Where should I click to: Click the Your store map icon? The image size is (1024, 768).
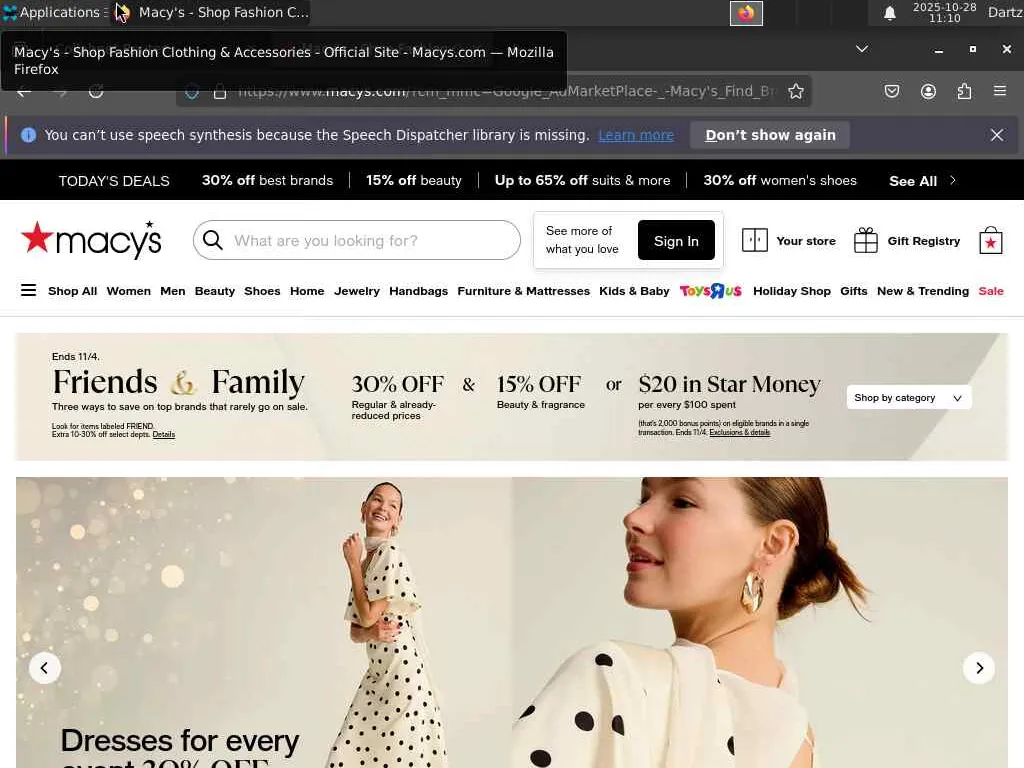coord(754,240)
